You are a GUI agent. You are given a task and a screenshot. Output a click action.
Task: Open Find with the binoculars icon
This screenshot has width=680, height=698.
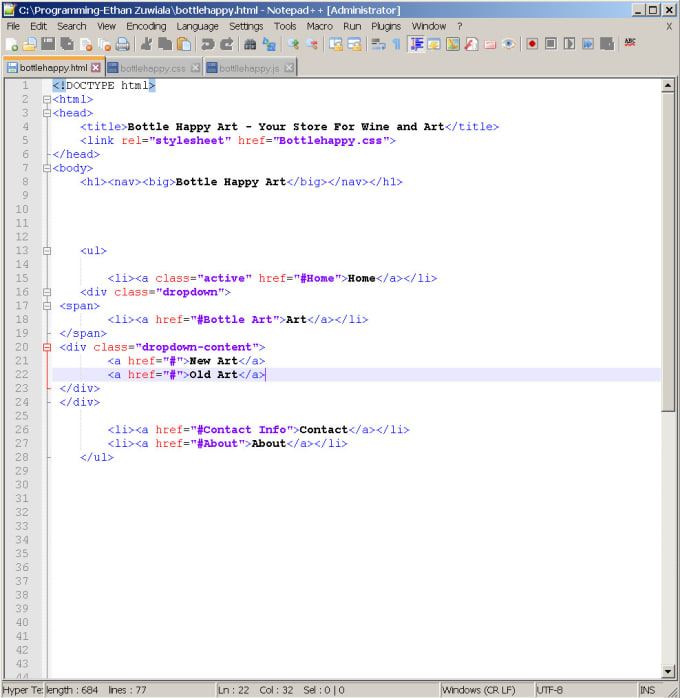click(250, 44)
